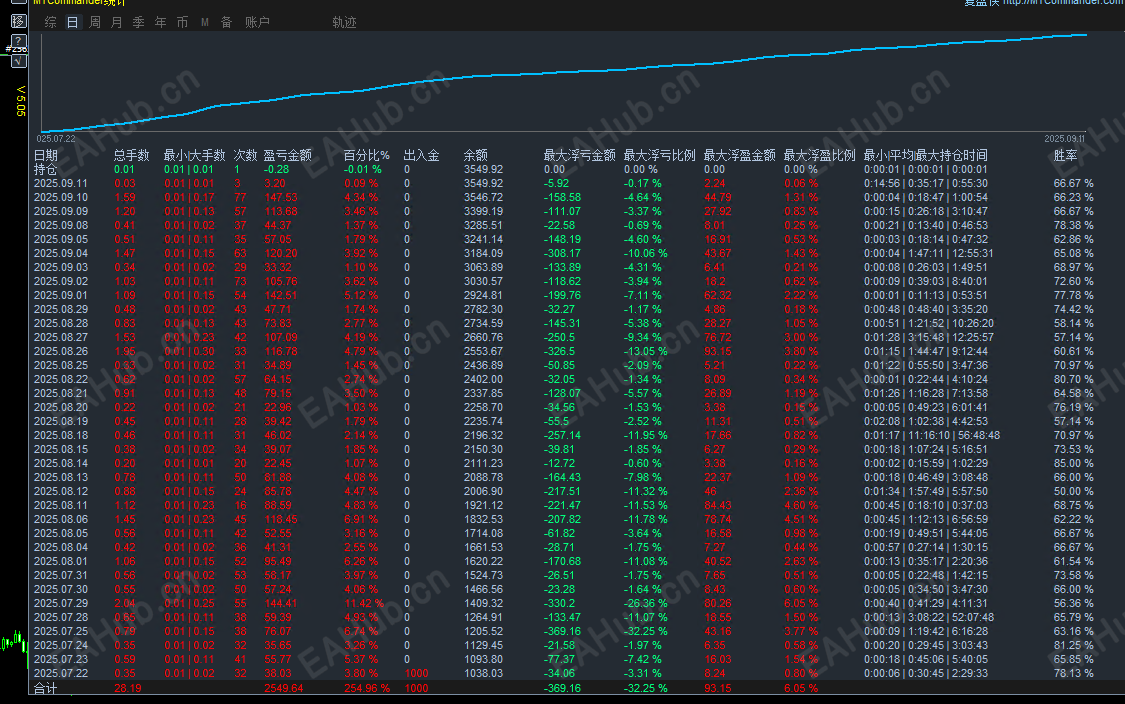The width and height of the screenshot is (1125, 704).
Task: Select the 2025.08.25 date row
Action: (x=61, y=365)
